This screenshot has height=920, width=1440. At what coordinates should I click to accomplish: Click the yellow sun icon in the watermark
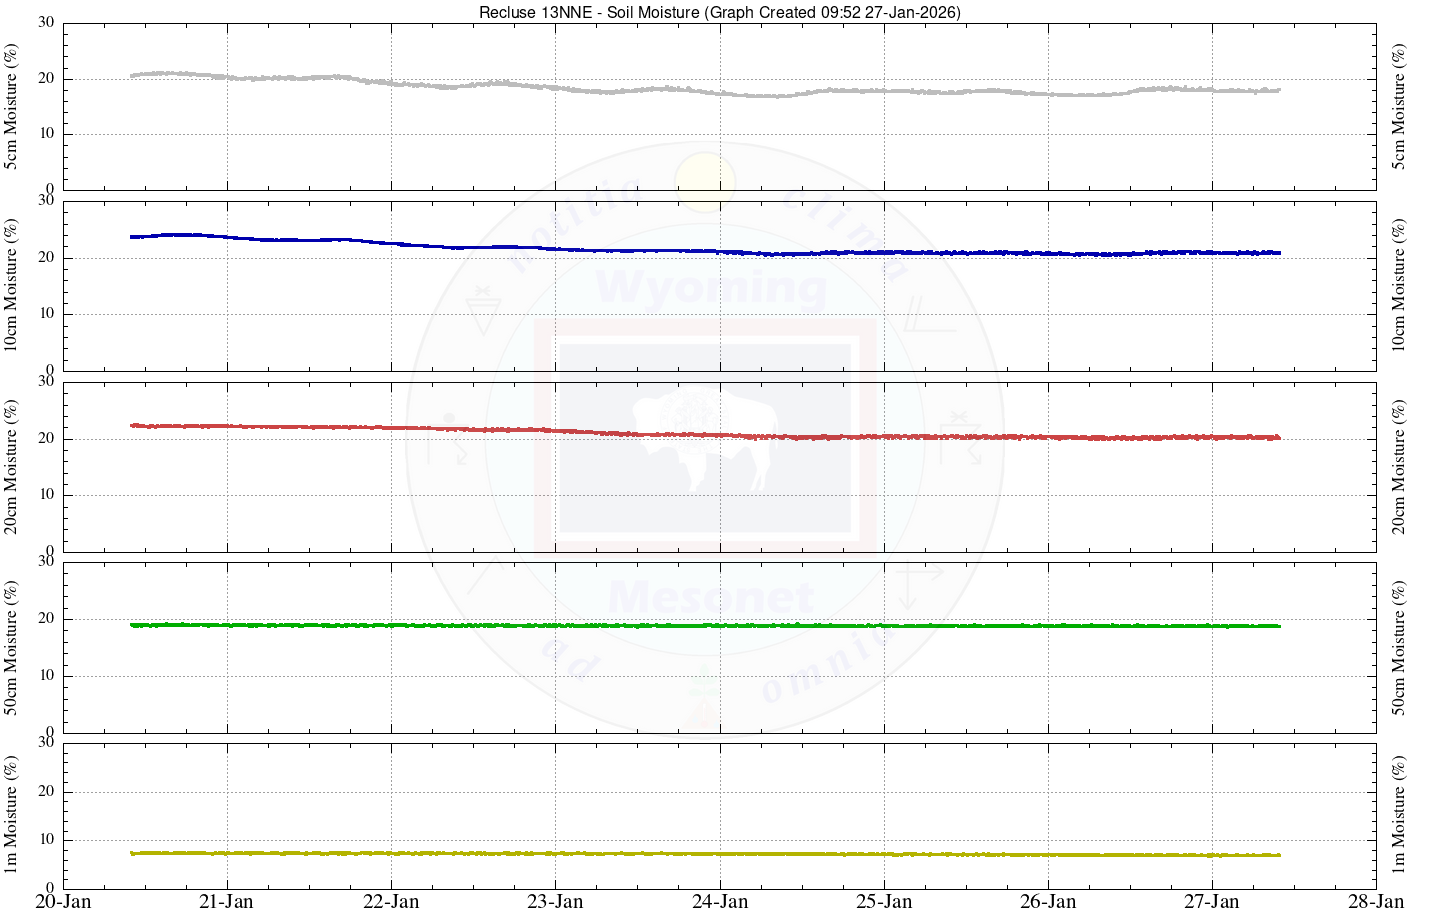point(704,182)
